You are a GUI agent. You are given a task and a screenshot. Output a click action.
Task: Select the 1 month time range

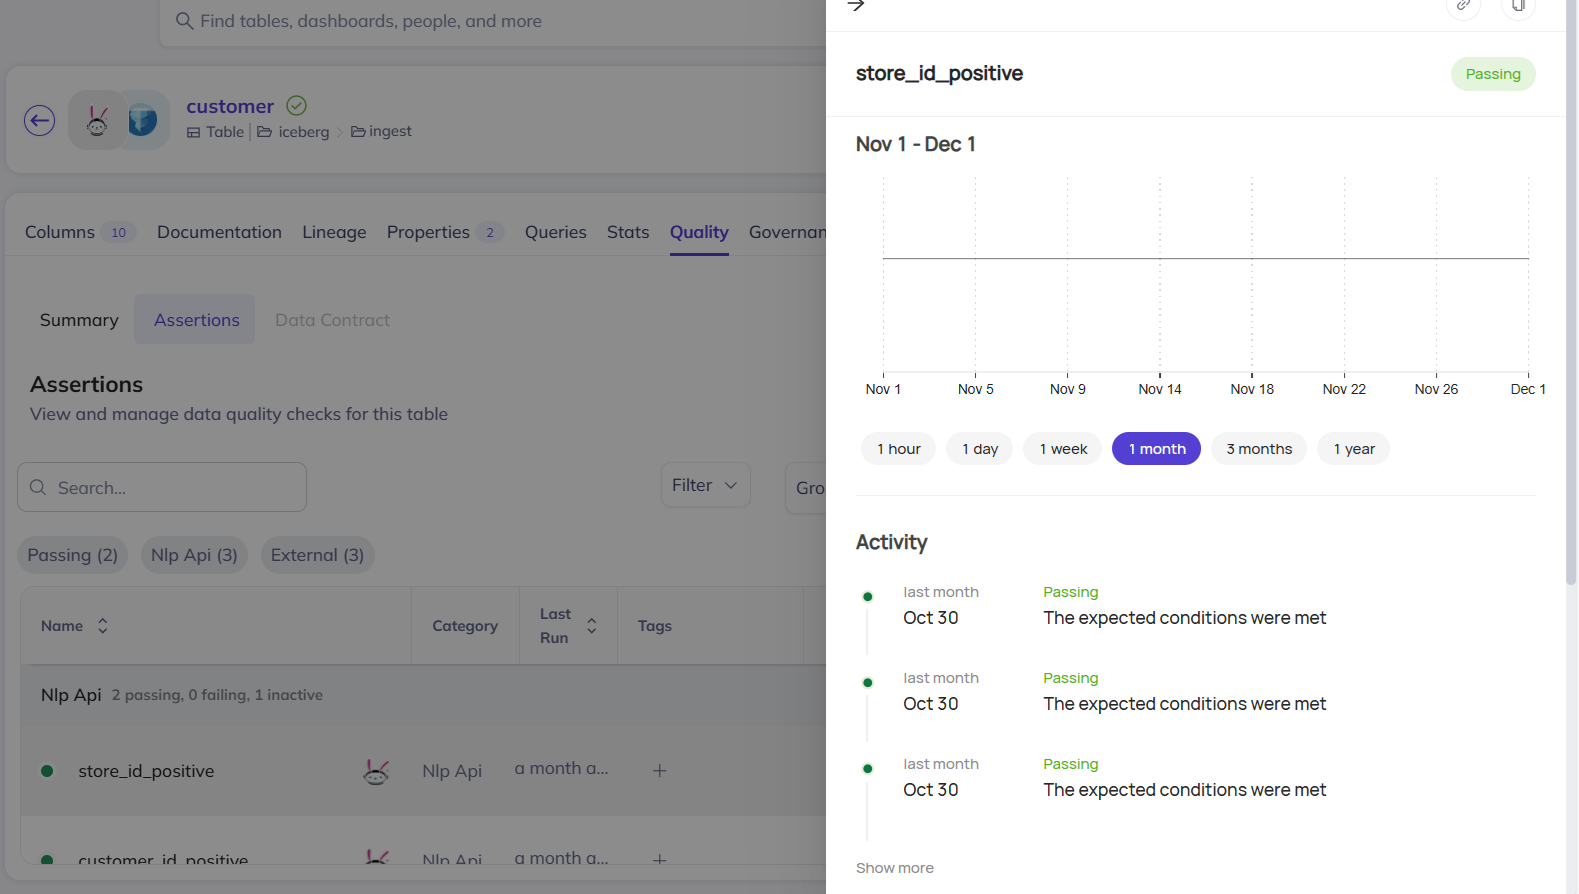click(x=1157, y=449)
